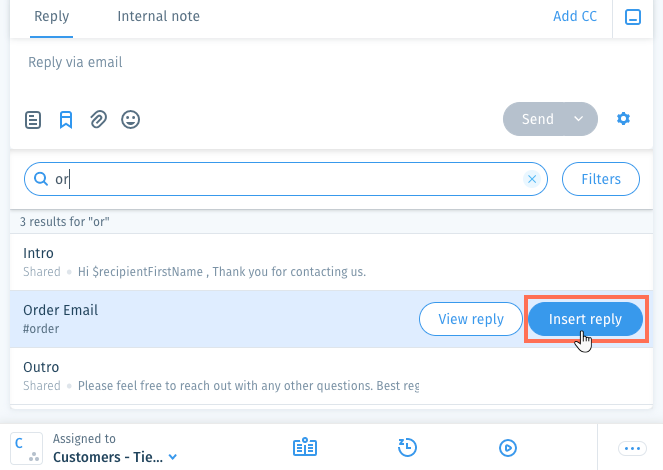Screen dimensions: 663x470
Task: Expand the Send button dropdown arrow
Action: click(578, 119)
